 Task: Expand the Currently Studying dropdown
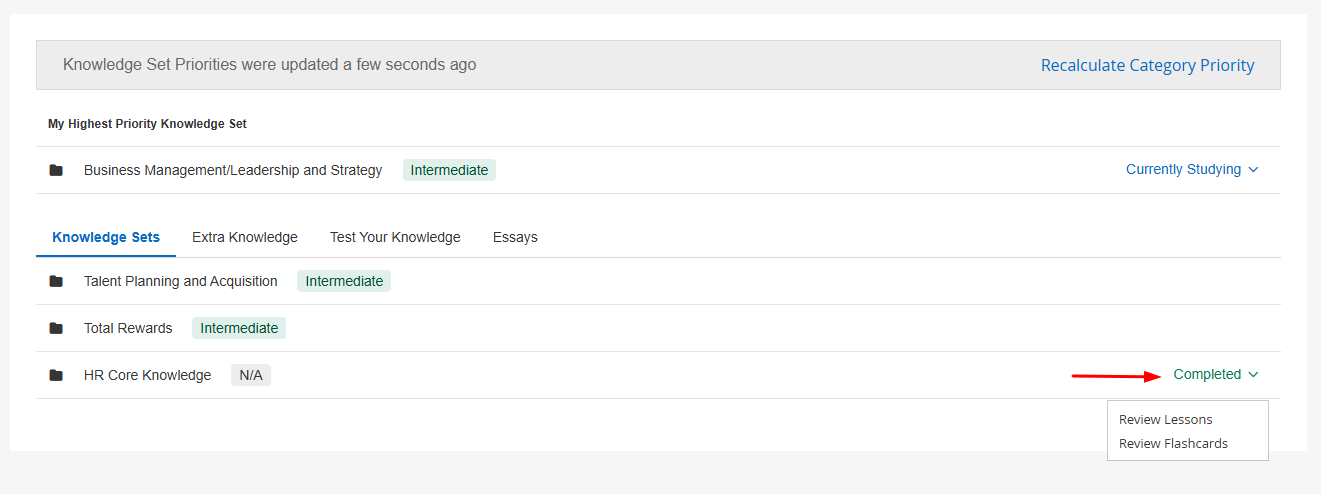[1184, 170]
